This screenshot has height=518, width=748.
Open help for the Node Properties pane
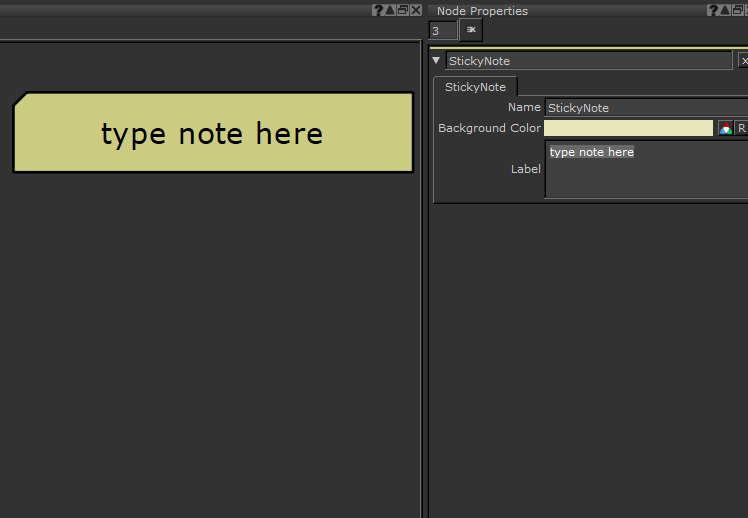[713, 10]
